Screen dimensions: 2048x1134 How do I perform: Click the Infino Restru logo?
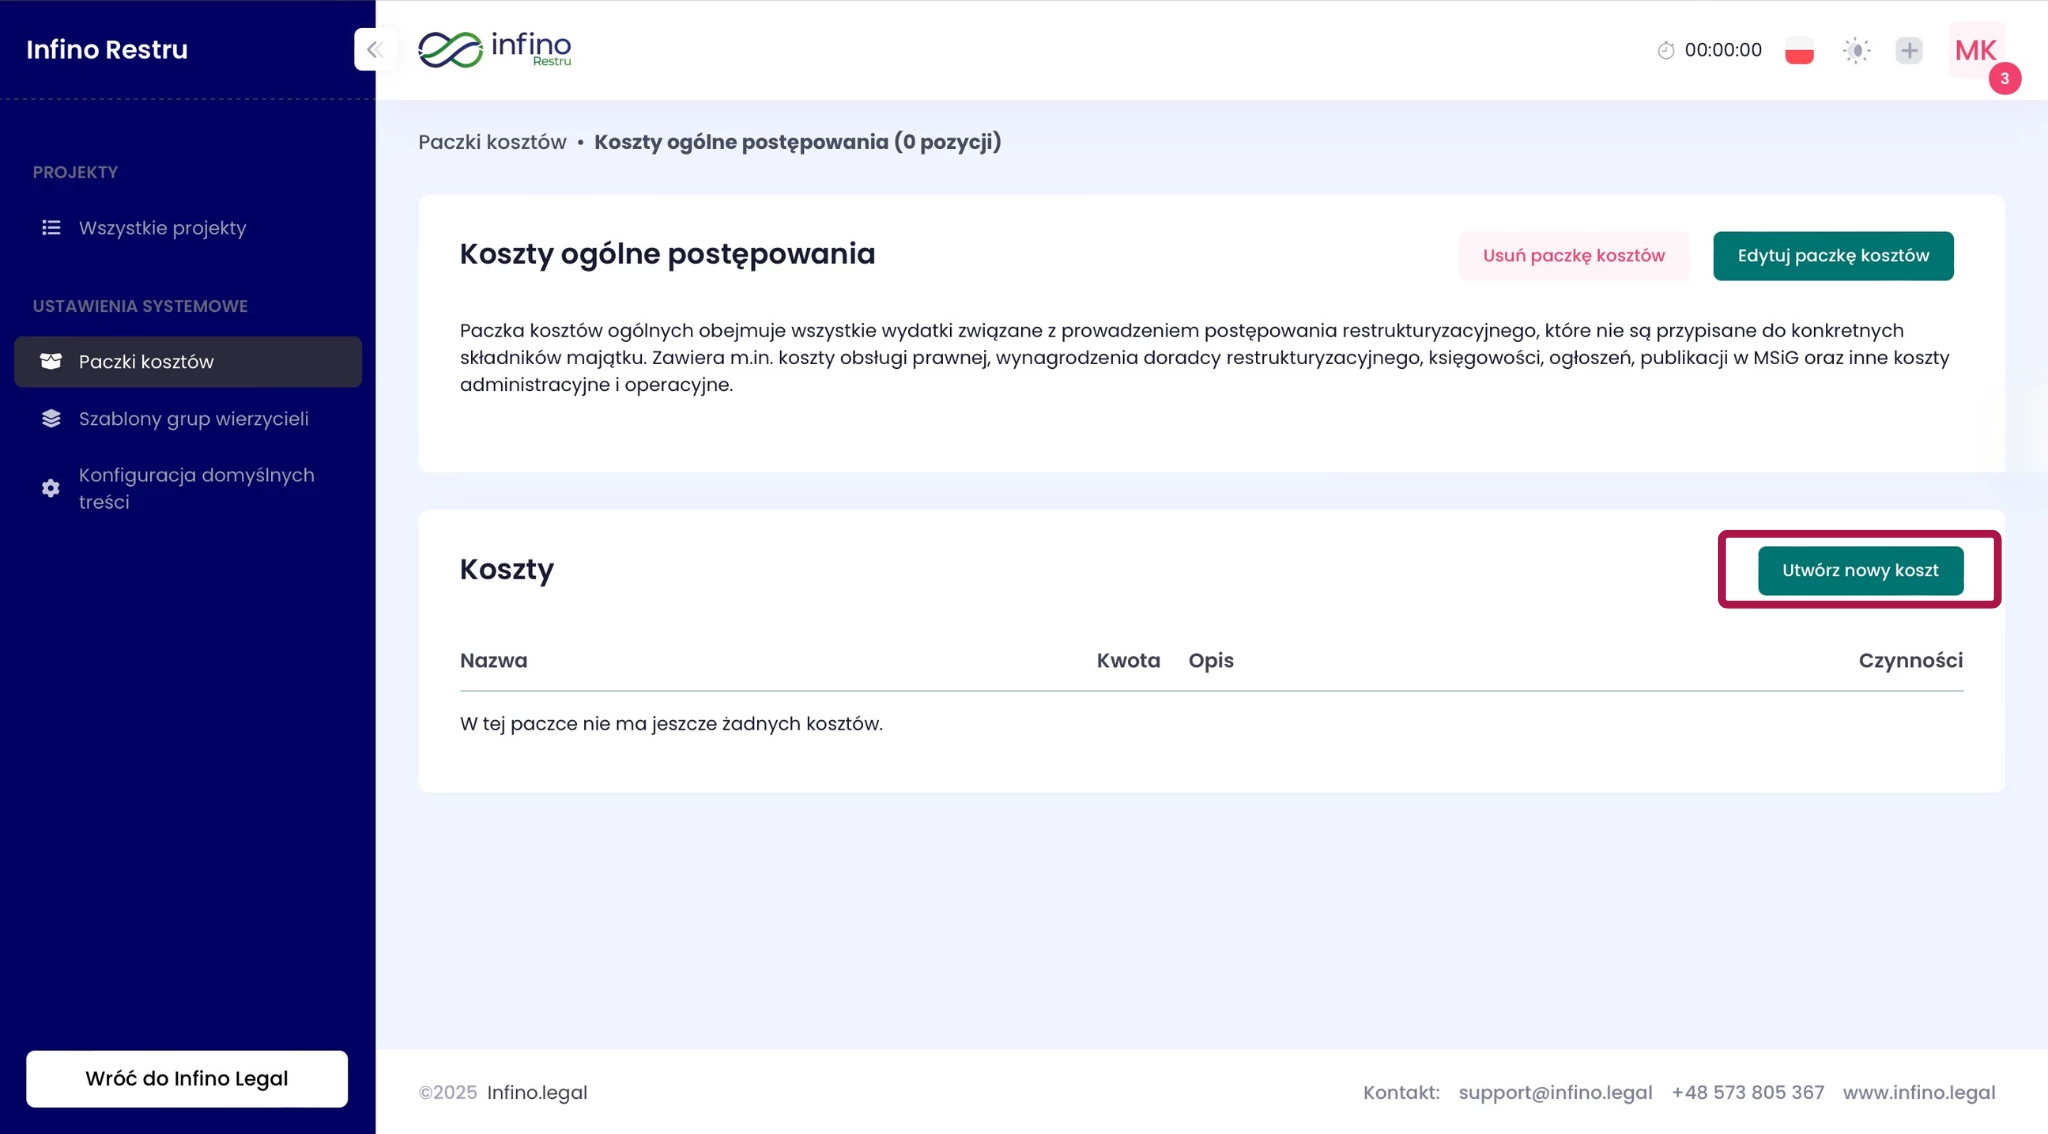point(495,49)
